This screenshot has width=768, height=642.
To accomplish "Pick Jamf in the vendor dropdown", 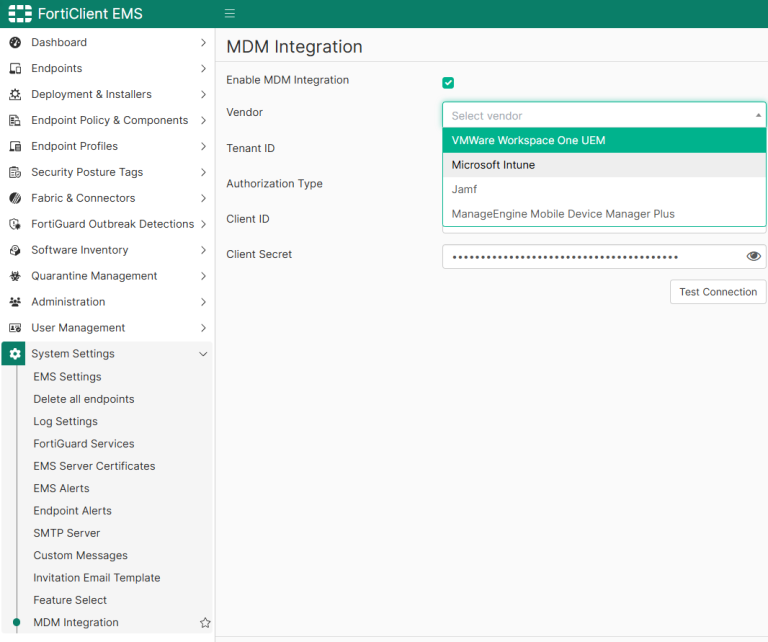I will coord(604,190).
